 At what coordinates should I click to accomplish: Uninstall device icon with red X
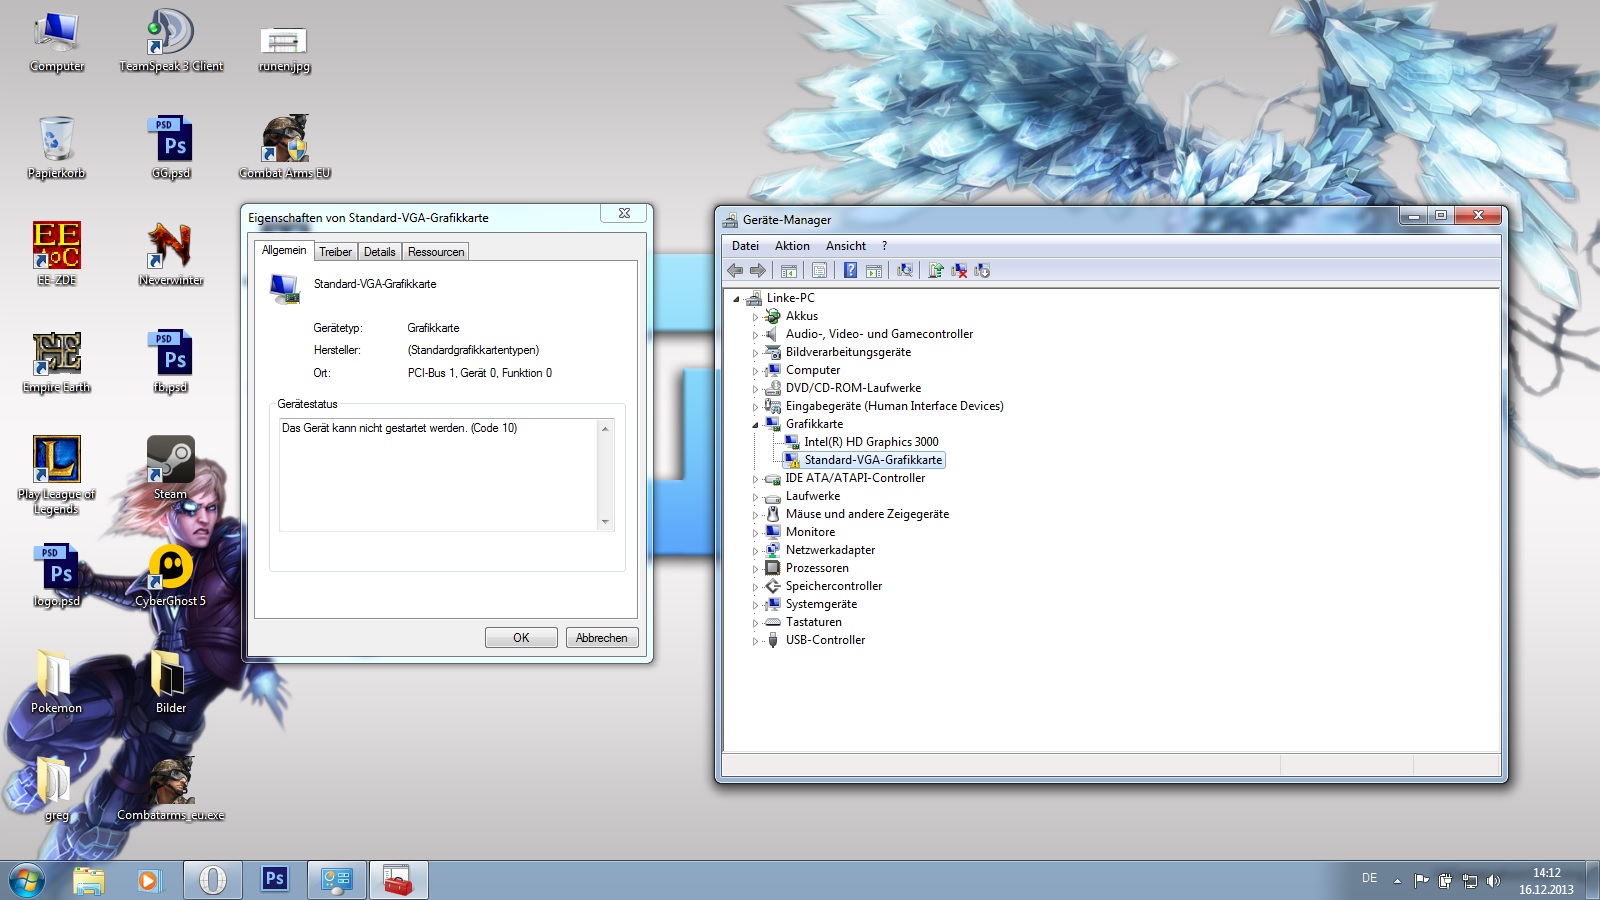tap(959, 270)
